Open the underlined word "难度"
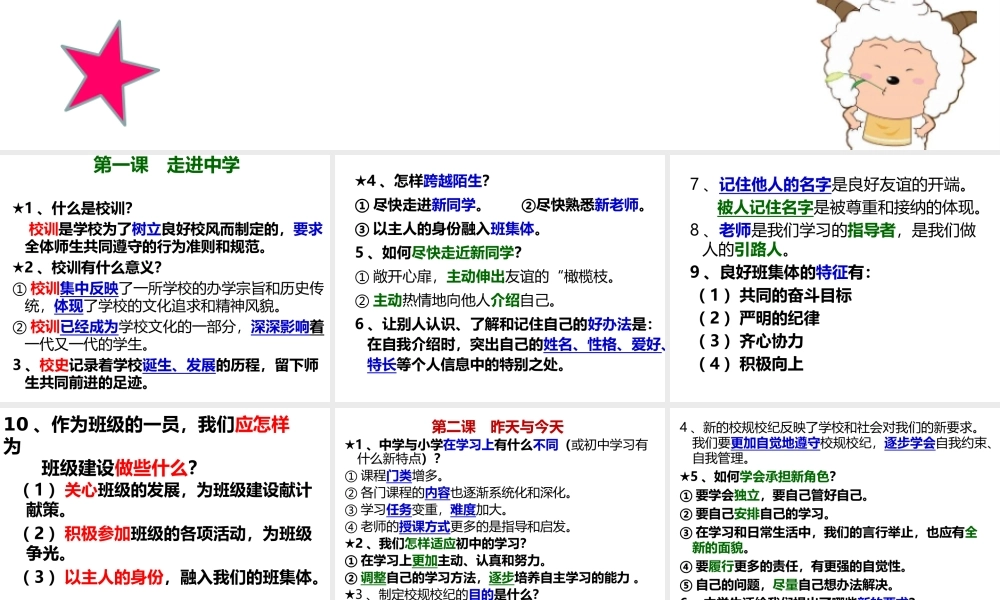This screenshot has width=1000, height=600. coord(463,510)
